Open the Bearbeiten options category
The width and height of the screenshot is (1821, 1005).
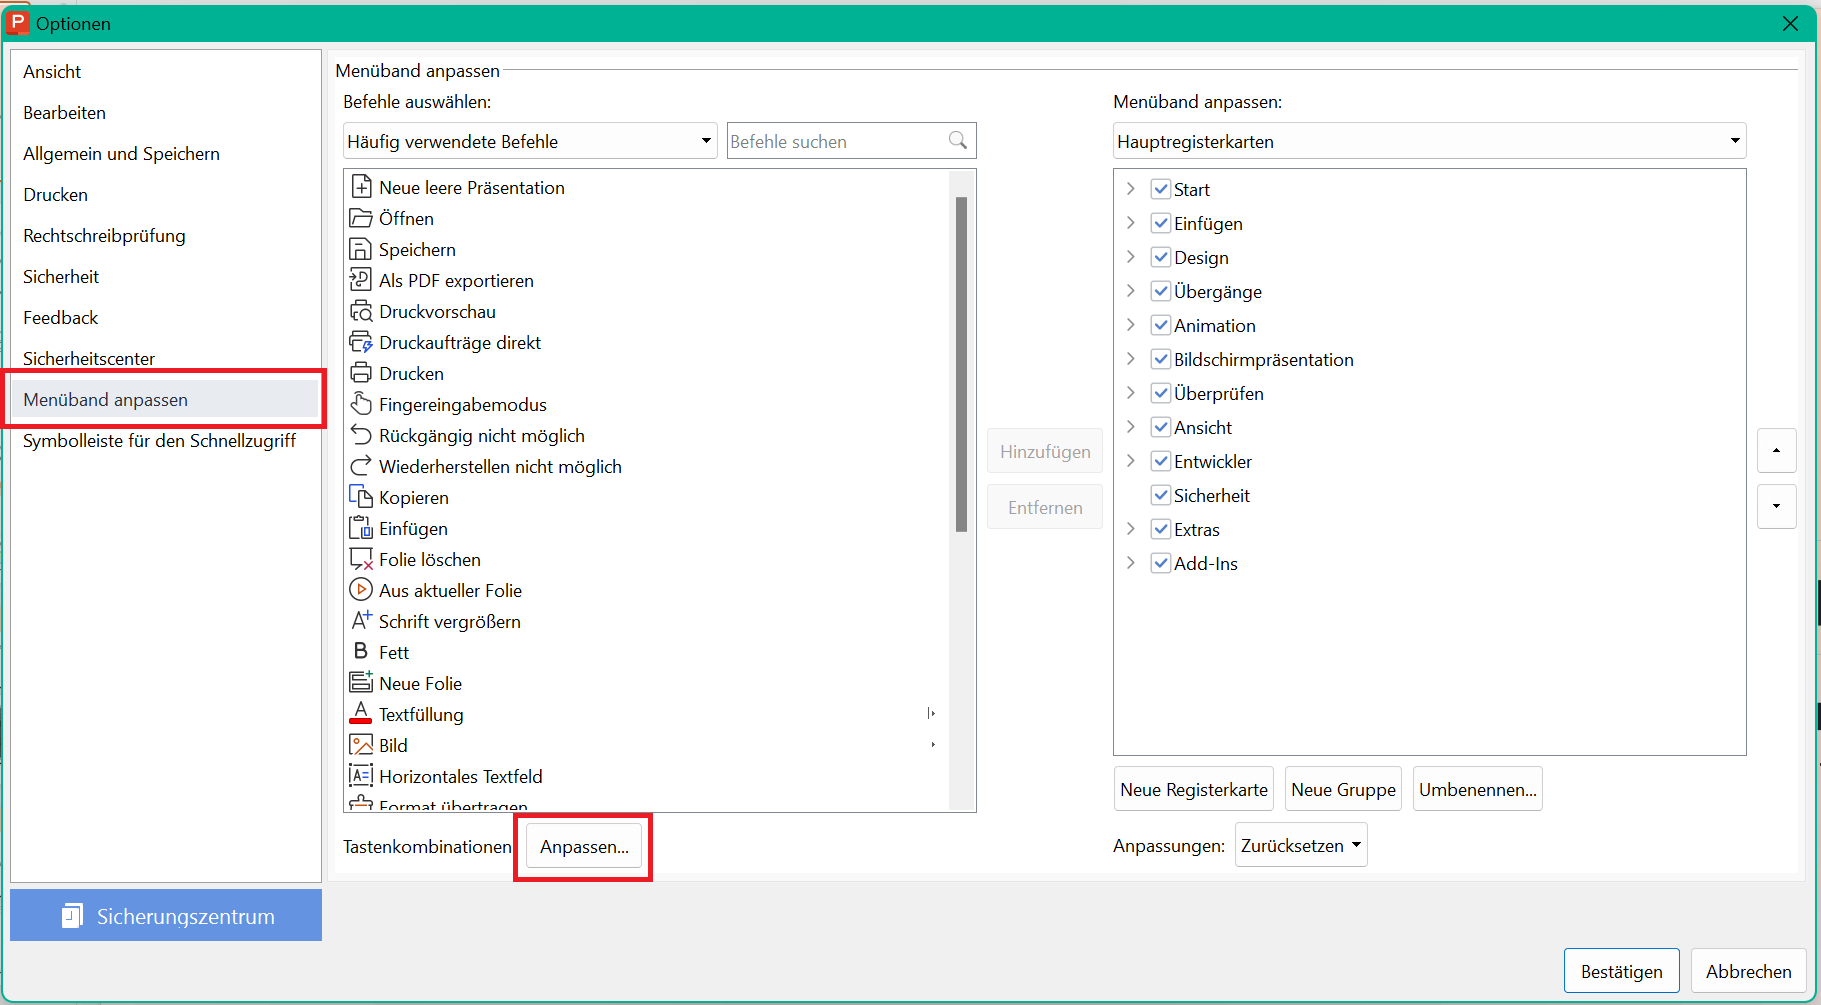(x=165, y=113)
